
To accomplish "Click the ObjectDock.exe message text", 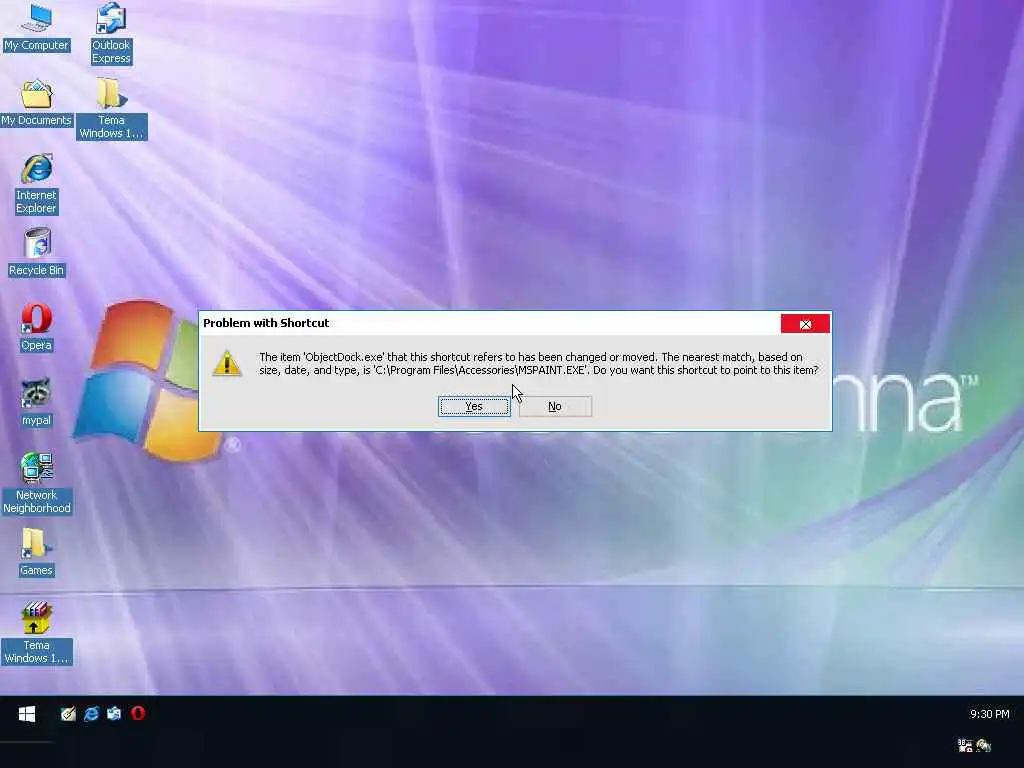I will (538, 364).
